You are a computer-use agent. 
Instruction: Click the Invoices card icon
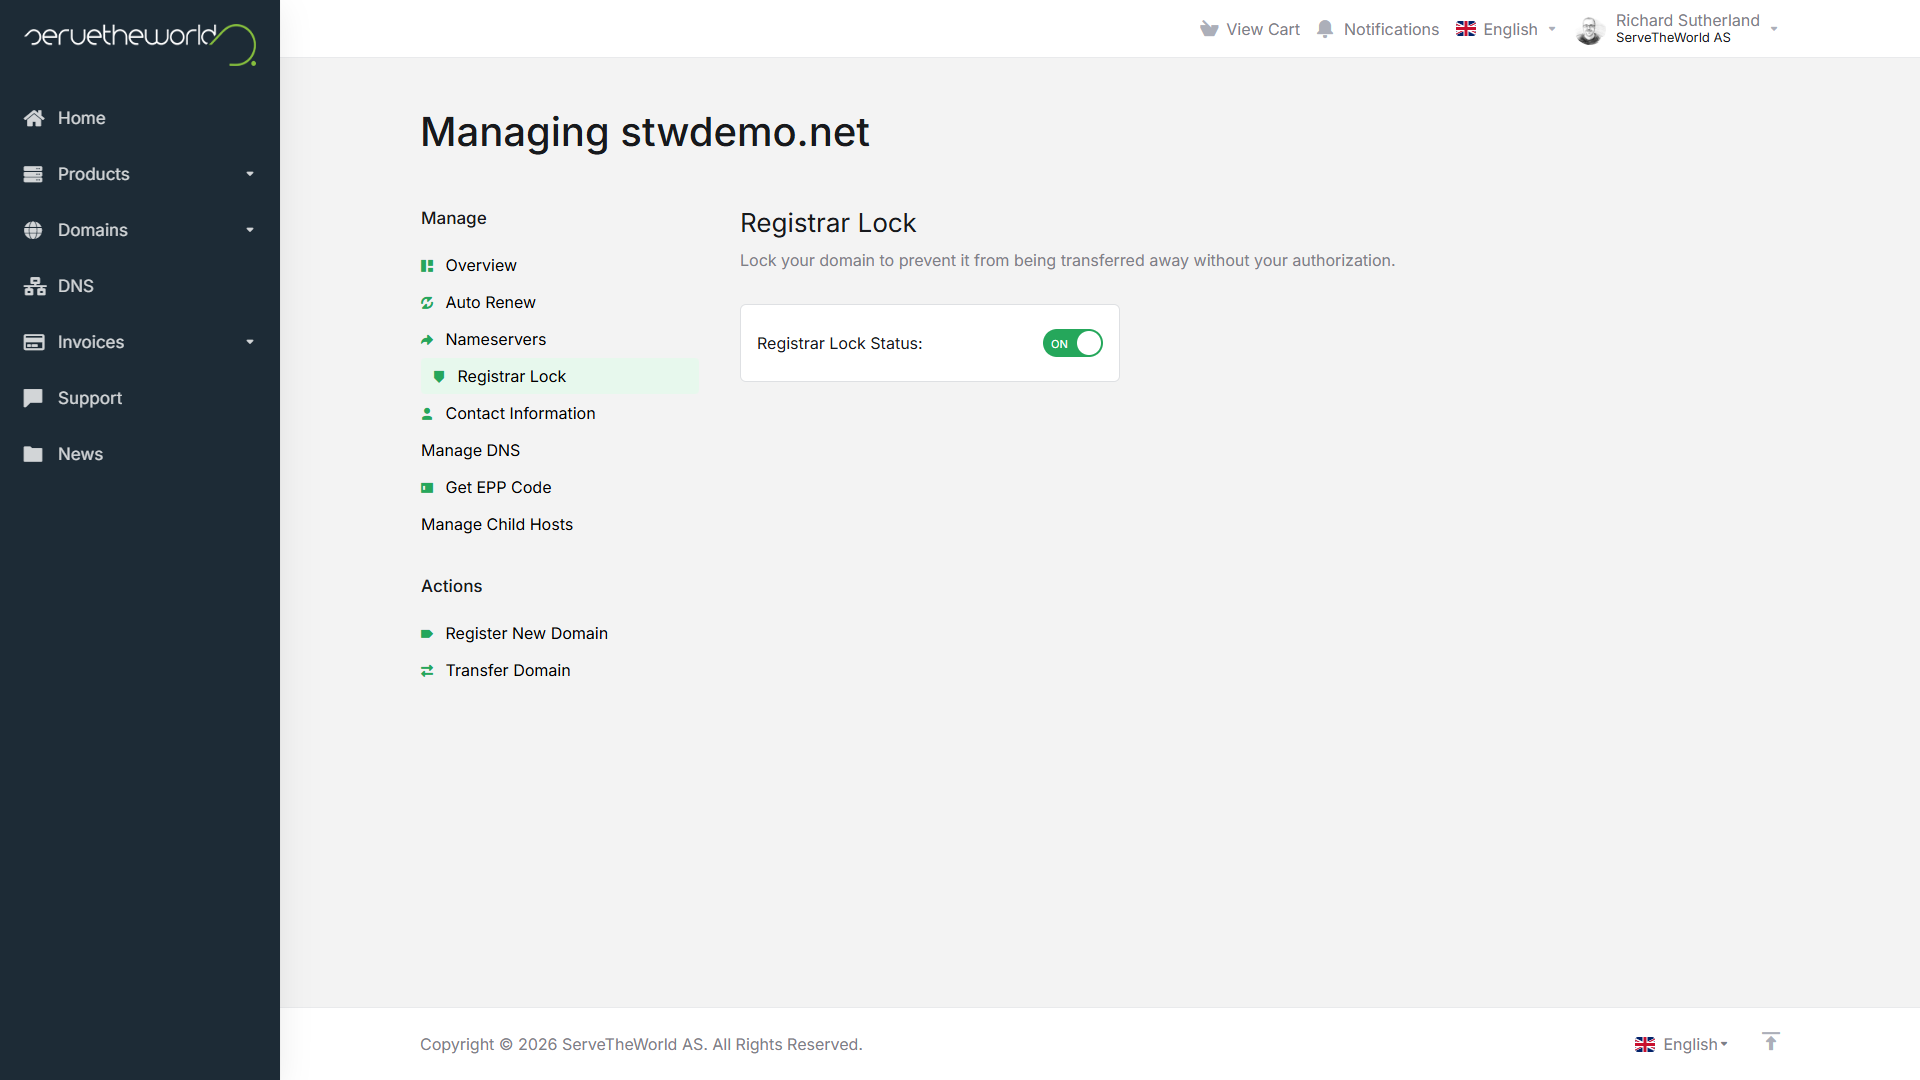(34, 342)
